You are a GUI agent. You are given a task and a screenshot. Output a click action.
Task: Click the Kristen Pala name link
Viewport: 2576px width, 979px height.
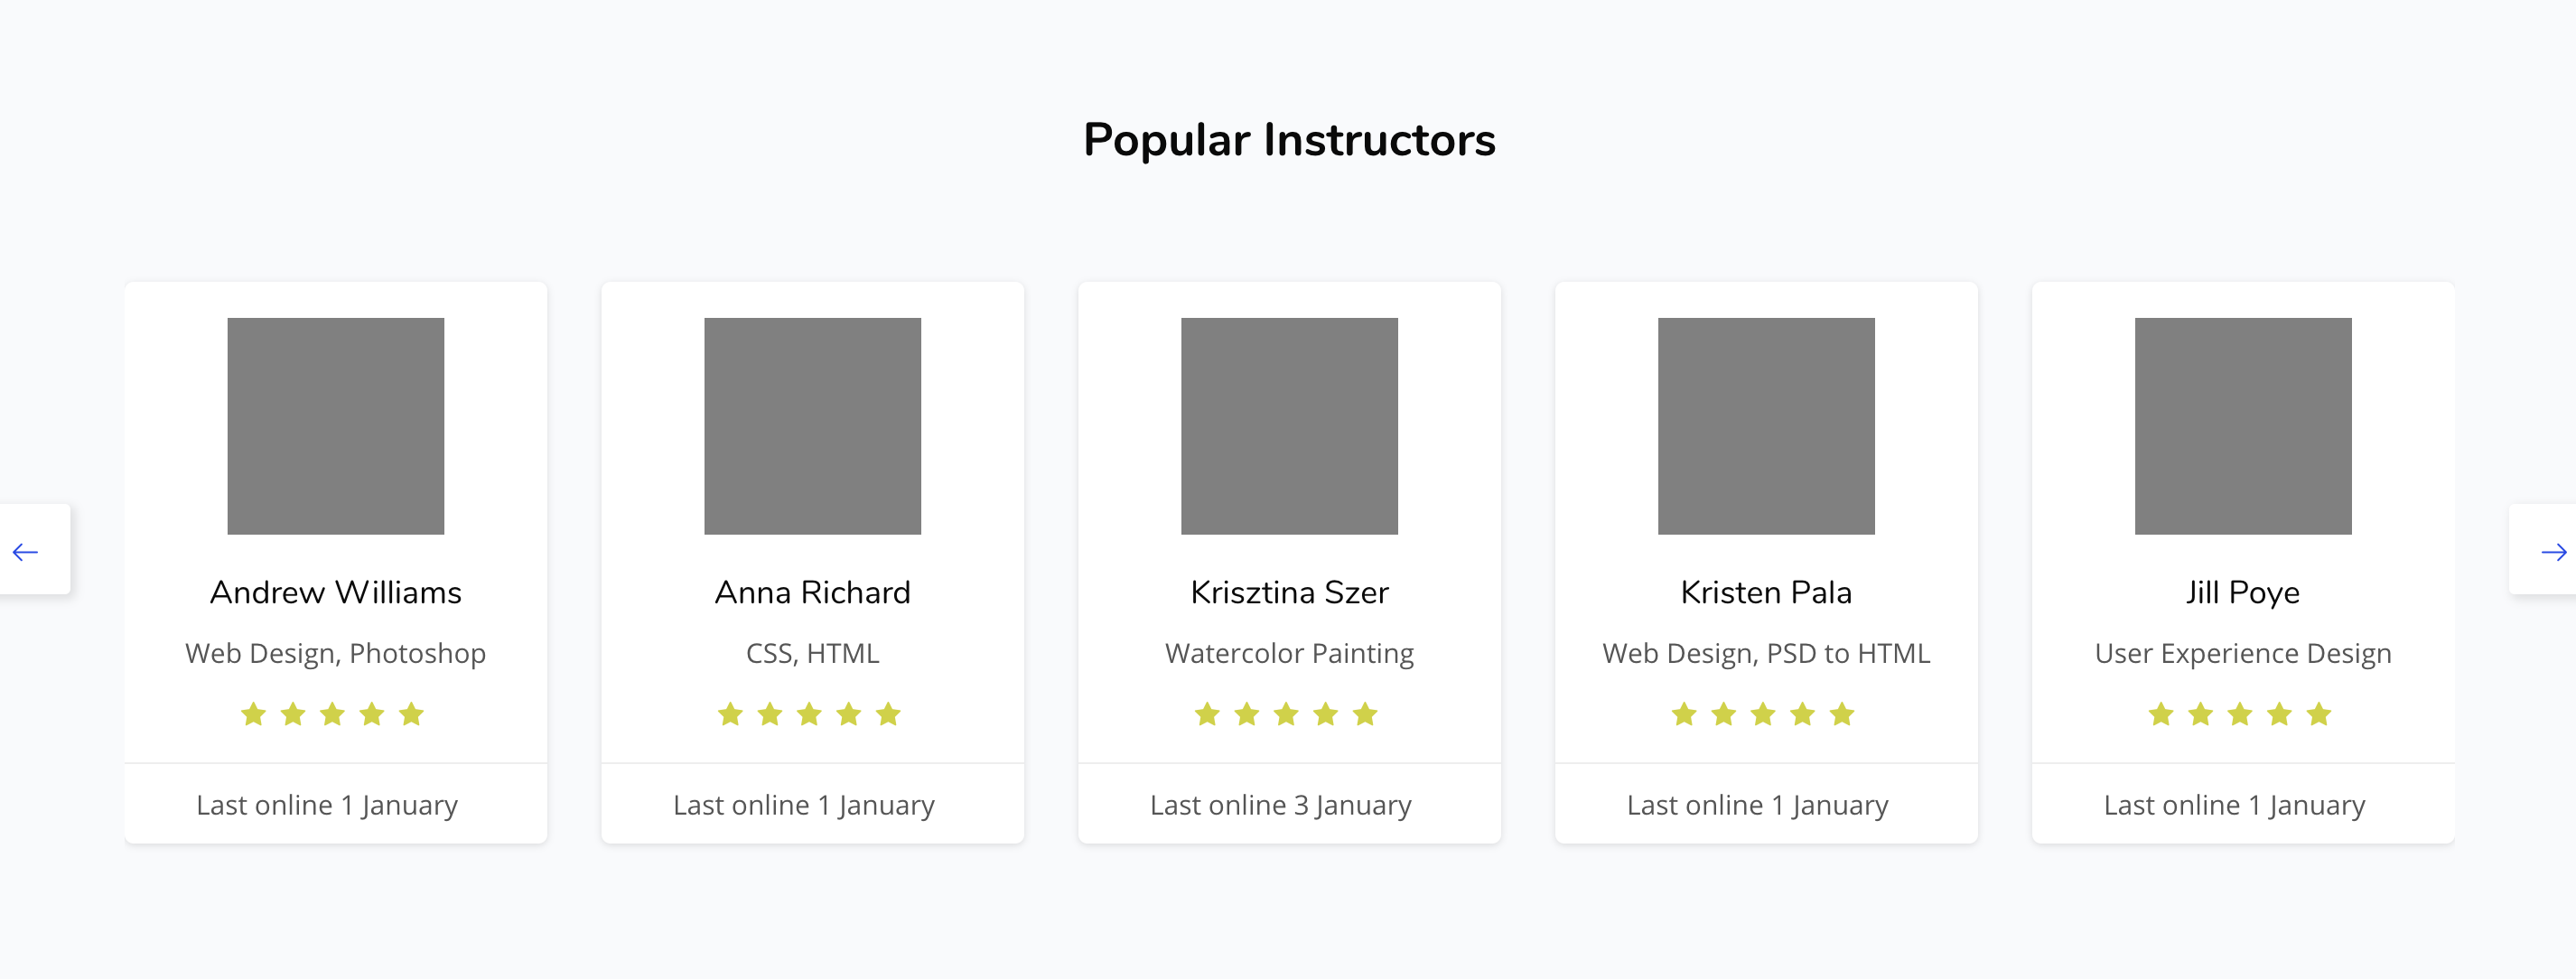[1767, 592]
